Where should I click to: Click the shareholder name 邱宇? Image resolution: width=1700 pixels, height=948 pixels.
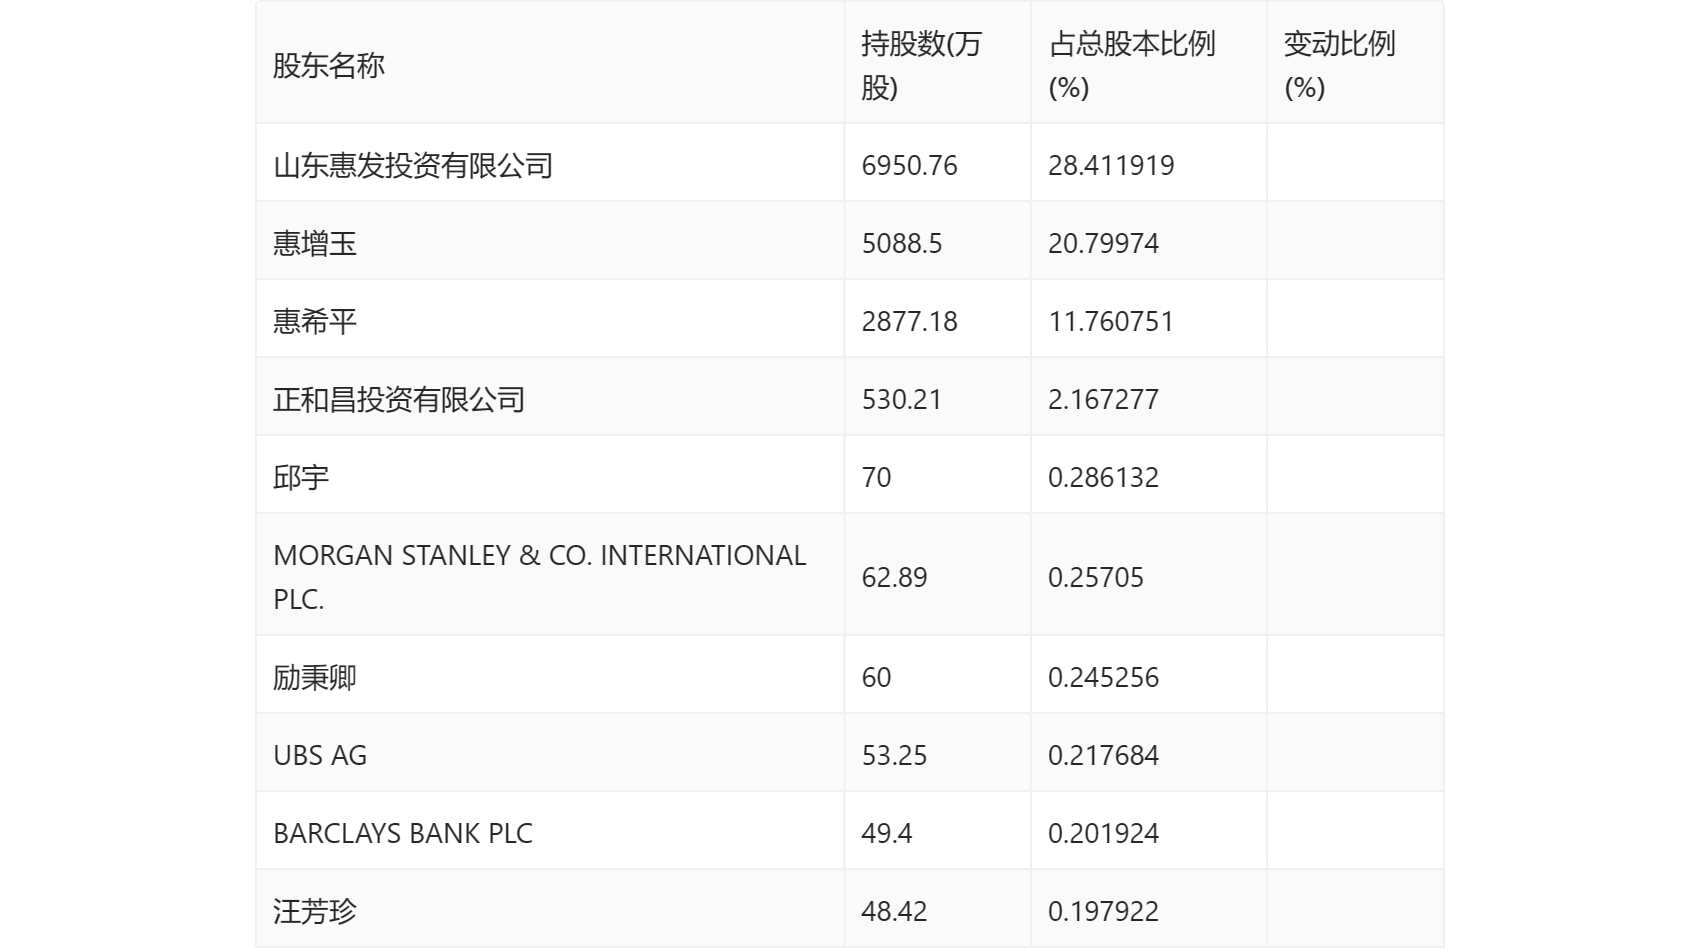point(301,478)
